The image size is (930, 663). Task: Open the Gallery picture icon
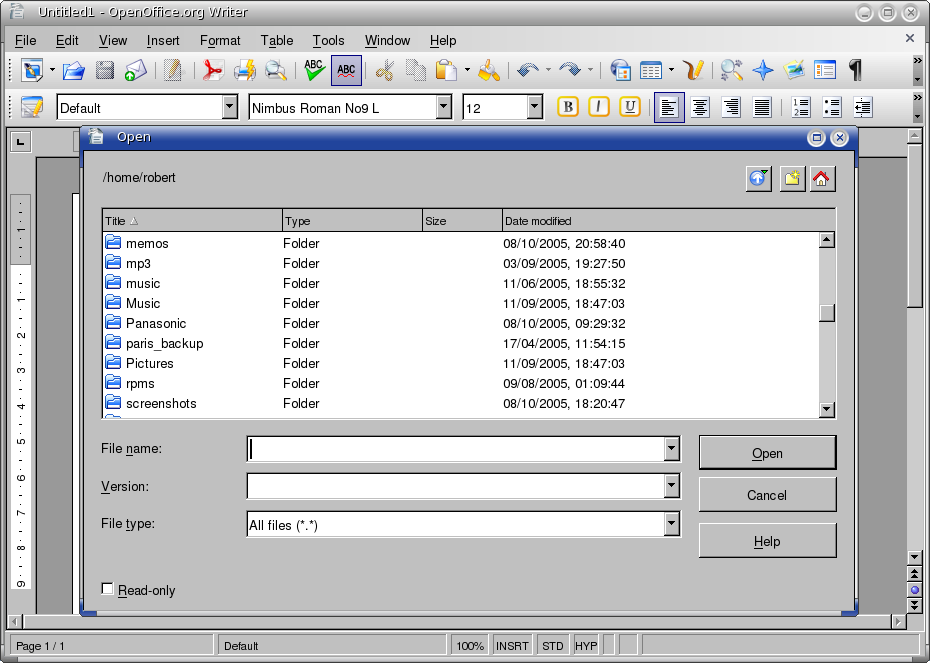[794, 71]
